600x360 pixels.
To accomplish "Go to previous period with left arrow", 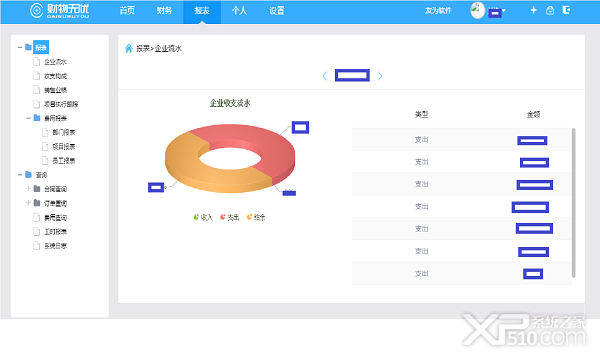I will click(x=325, y=76).
